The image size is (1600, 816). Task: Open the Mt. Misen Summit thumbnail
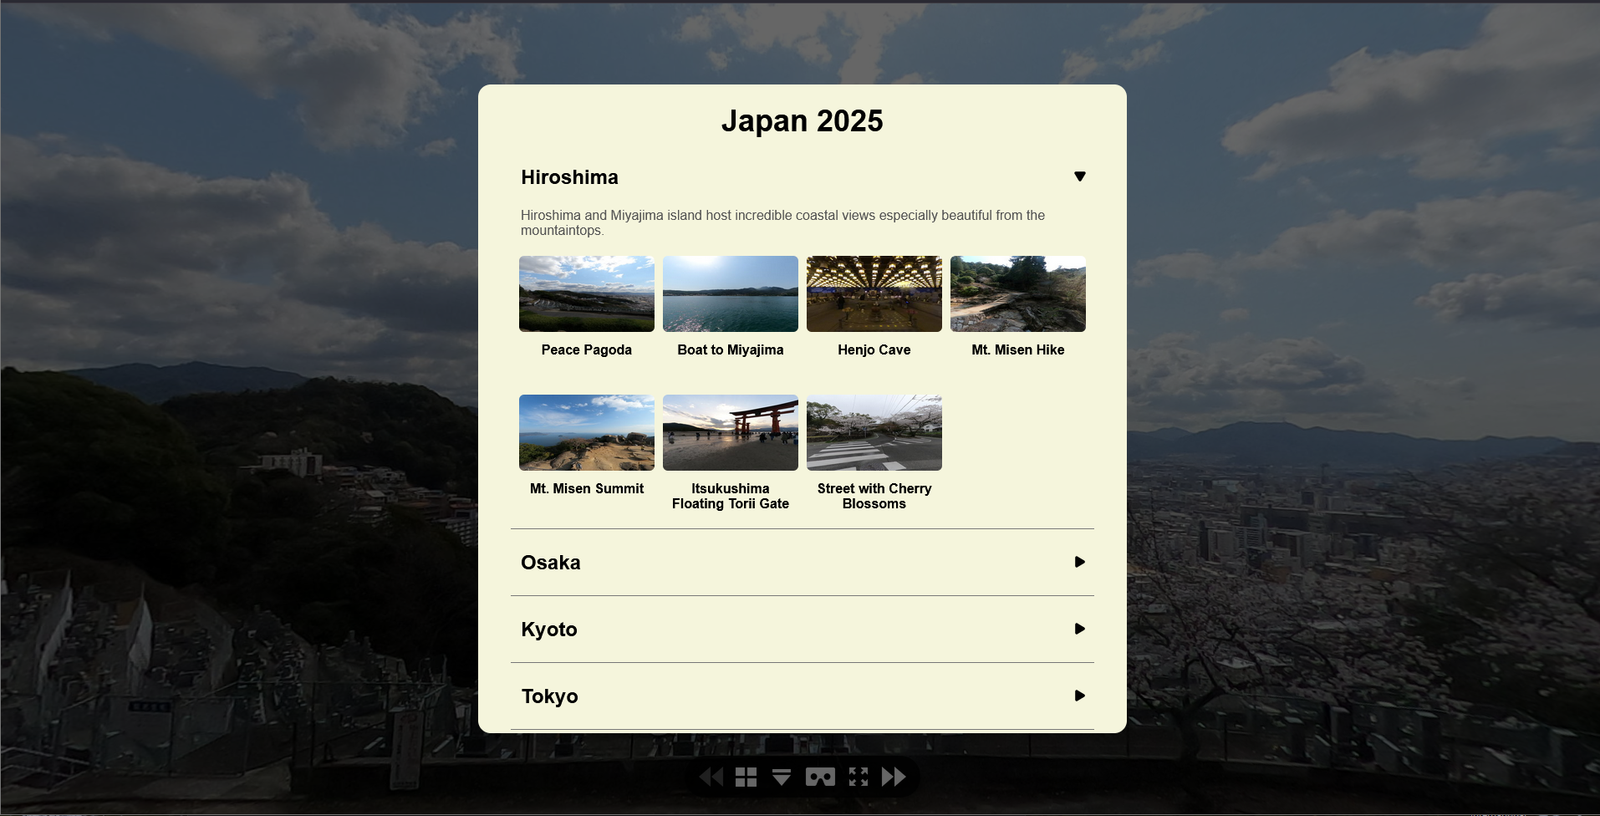coord(587,433)
